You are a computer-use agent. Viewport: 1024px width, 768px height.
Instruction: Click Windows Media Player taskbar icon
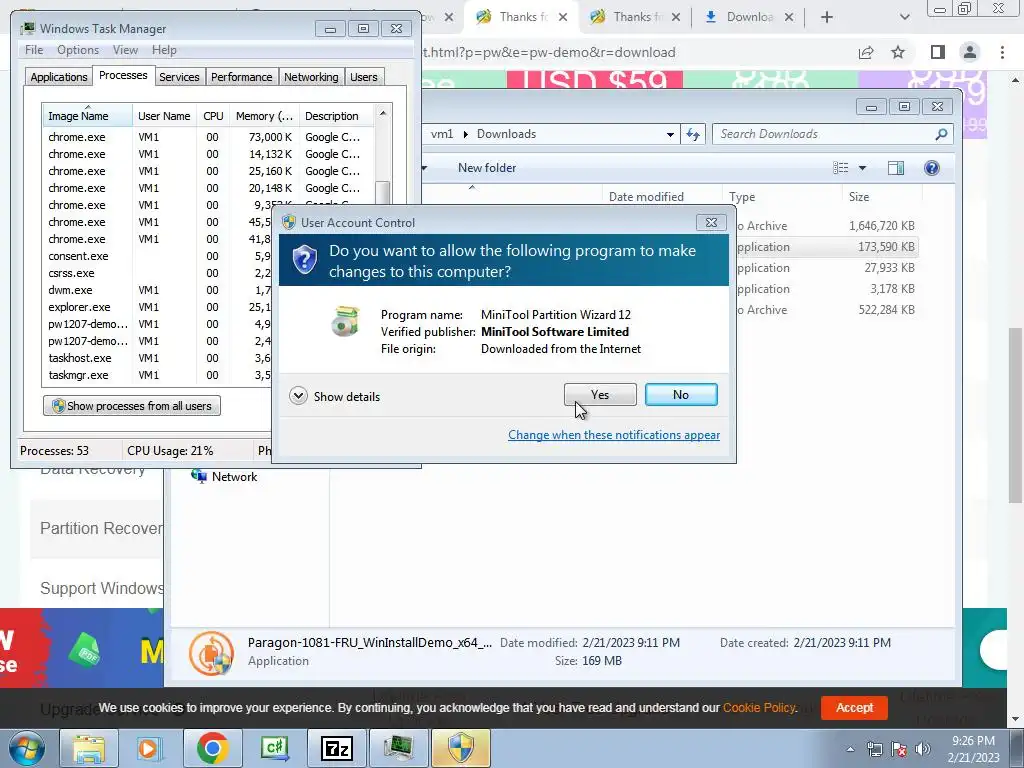click(149, 748)
